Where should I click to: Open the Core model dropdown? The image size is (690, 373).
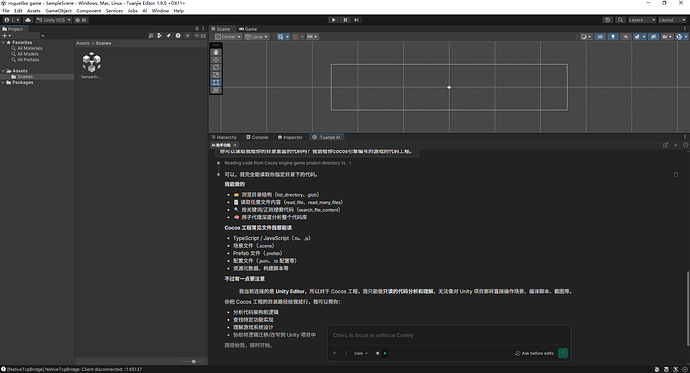click(x=361, y=353)
